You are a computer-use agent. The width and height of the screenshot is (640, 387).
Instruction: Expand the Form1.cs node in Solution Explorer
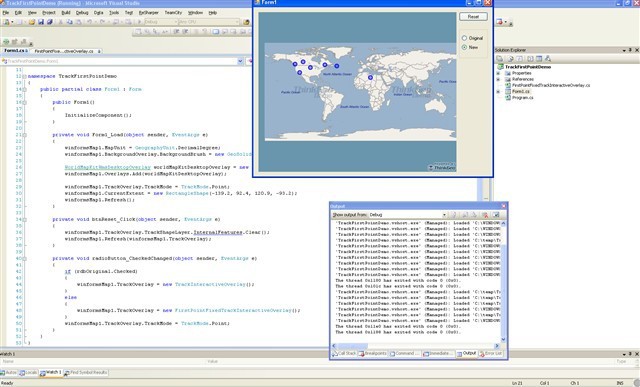(x=498, y=91)
